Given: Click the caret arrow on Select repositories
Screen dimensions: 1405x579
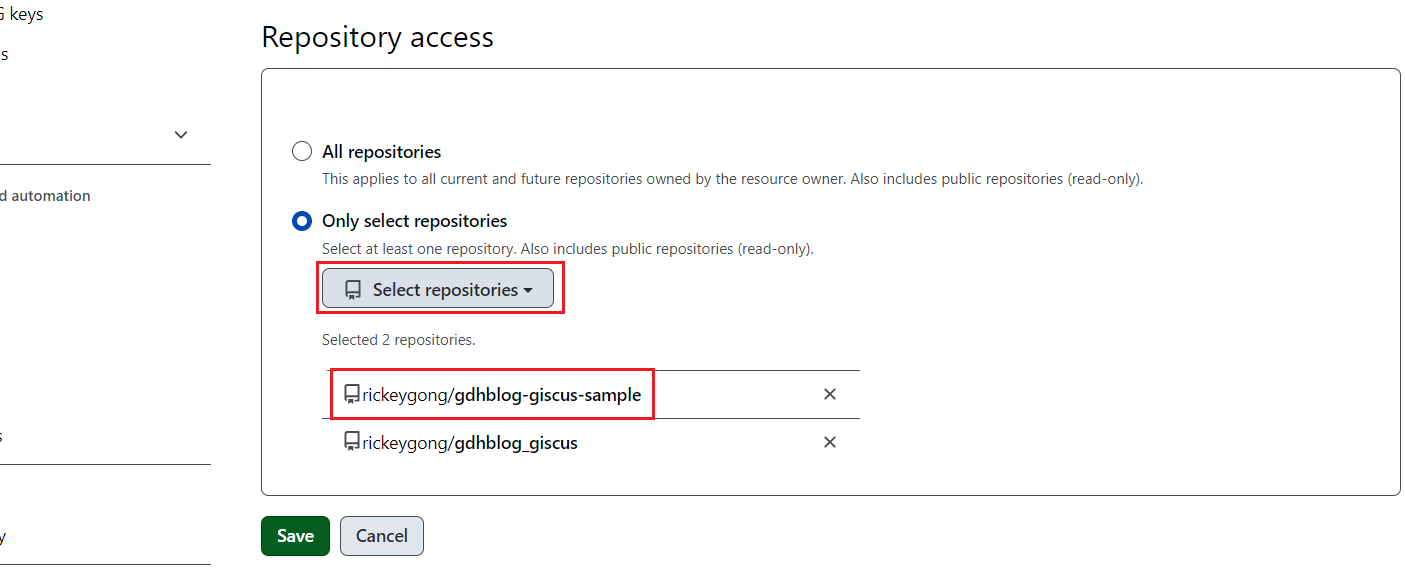Looking at the screenshot, I should (527, 291).
